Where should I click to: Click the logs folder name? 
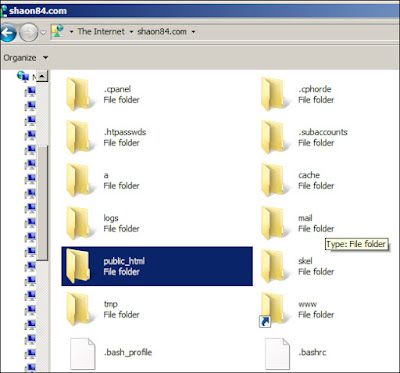click(x=111, y=218)
